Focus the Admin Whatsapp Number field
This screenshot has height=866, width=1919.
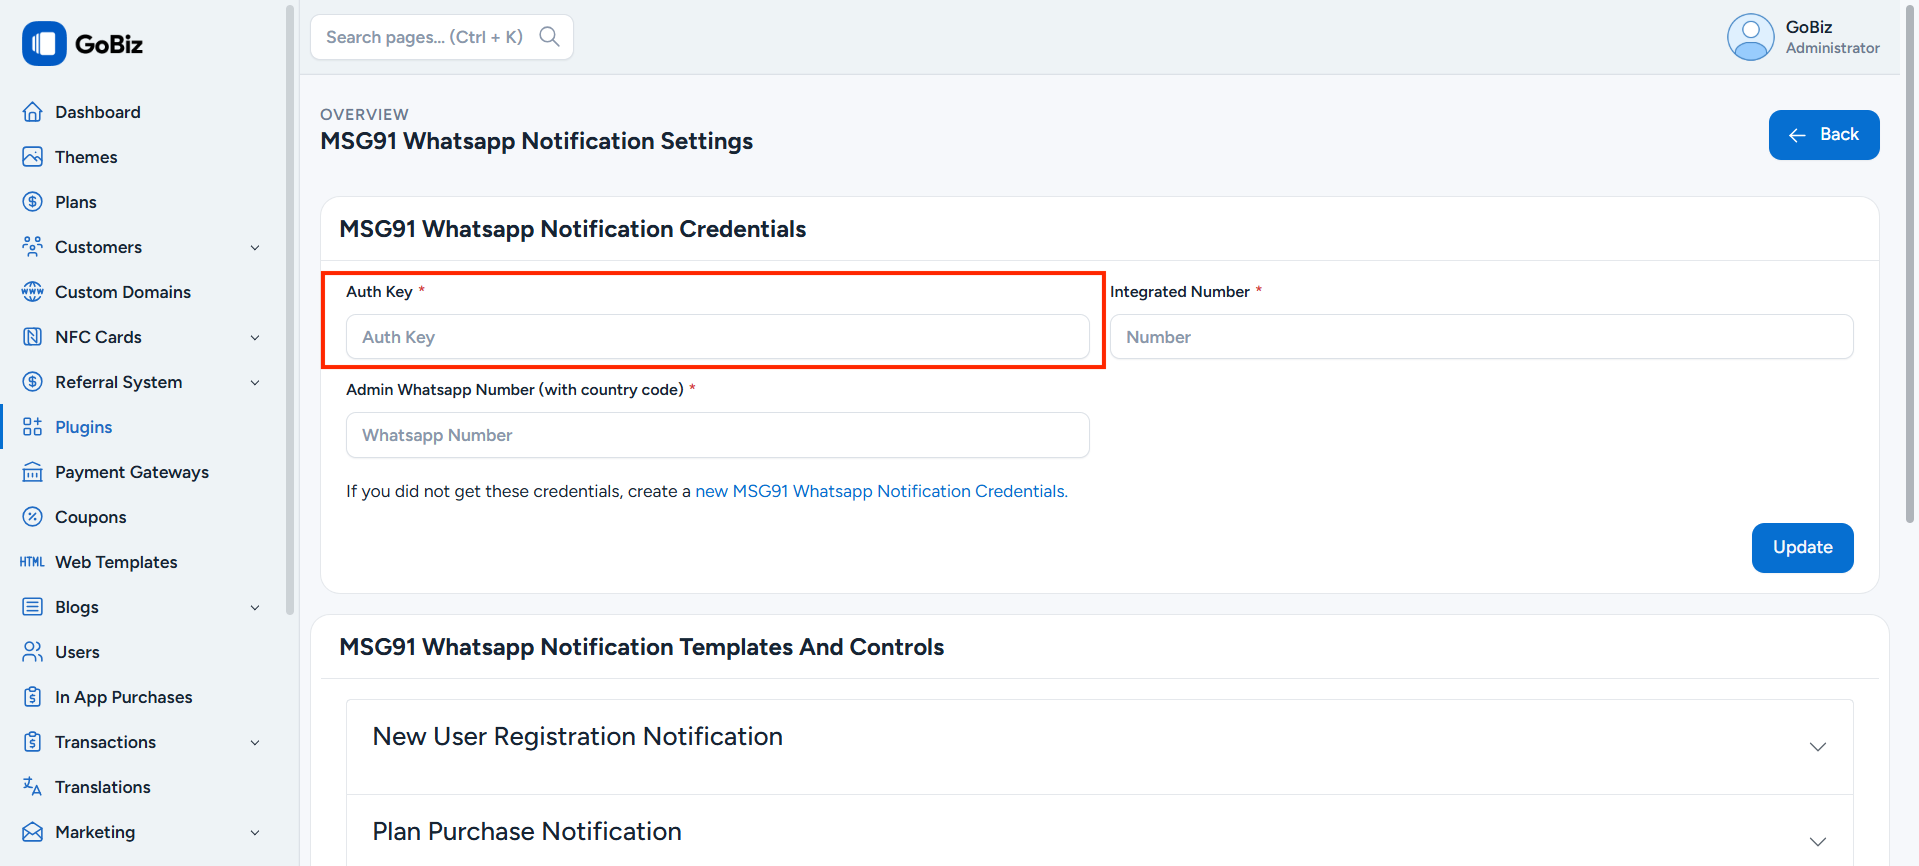point(717,435)
